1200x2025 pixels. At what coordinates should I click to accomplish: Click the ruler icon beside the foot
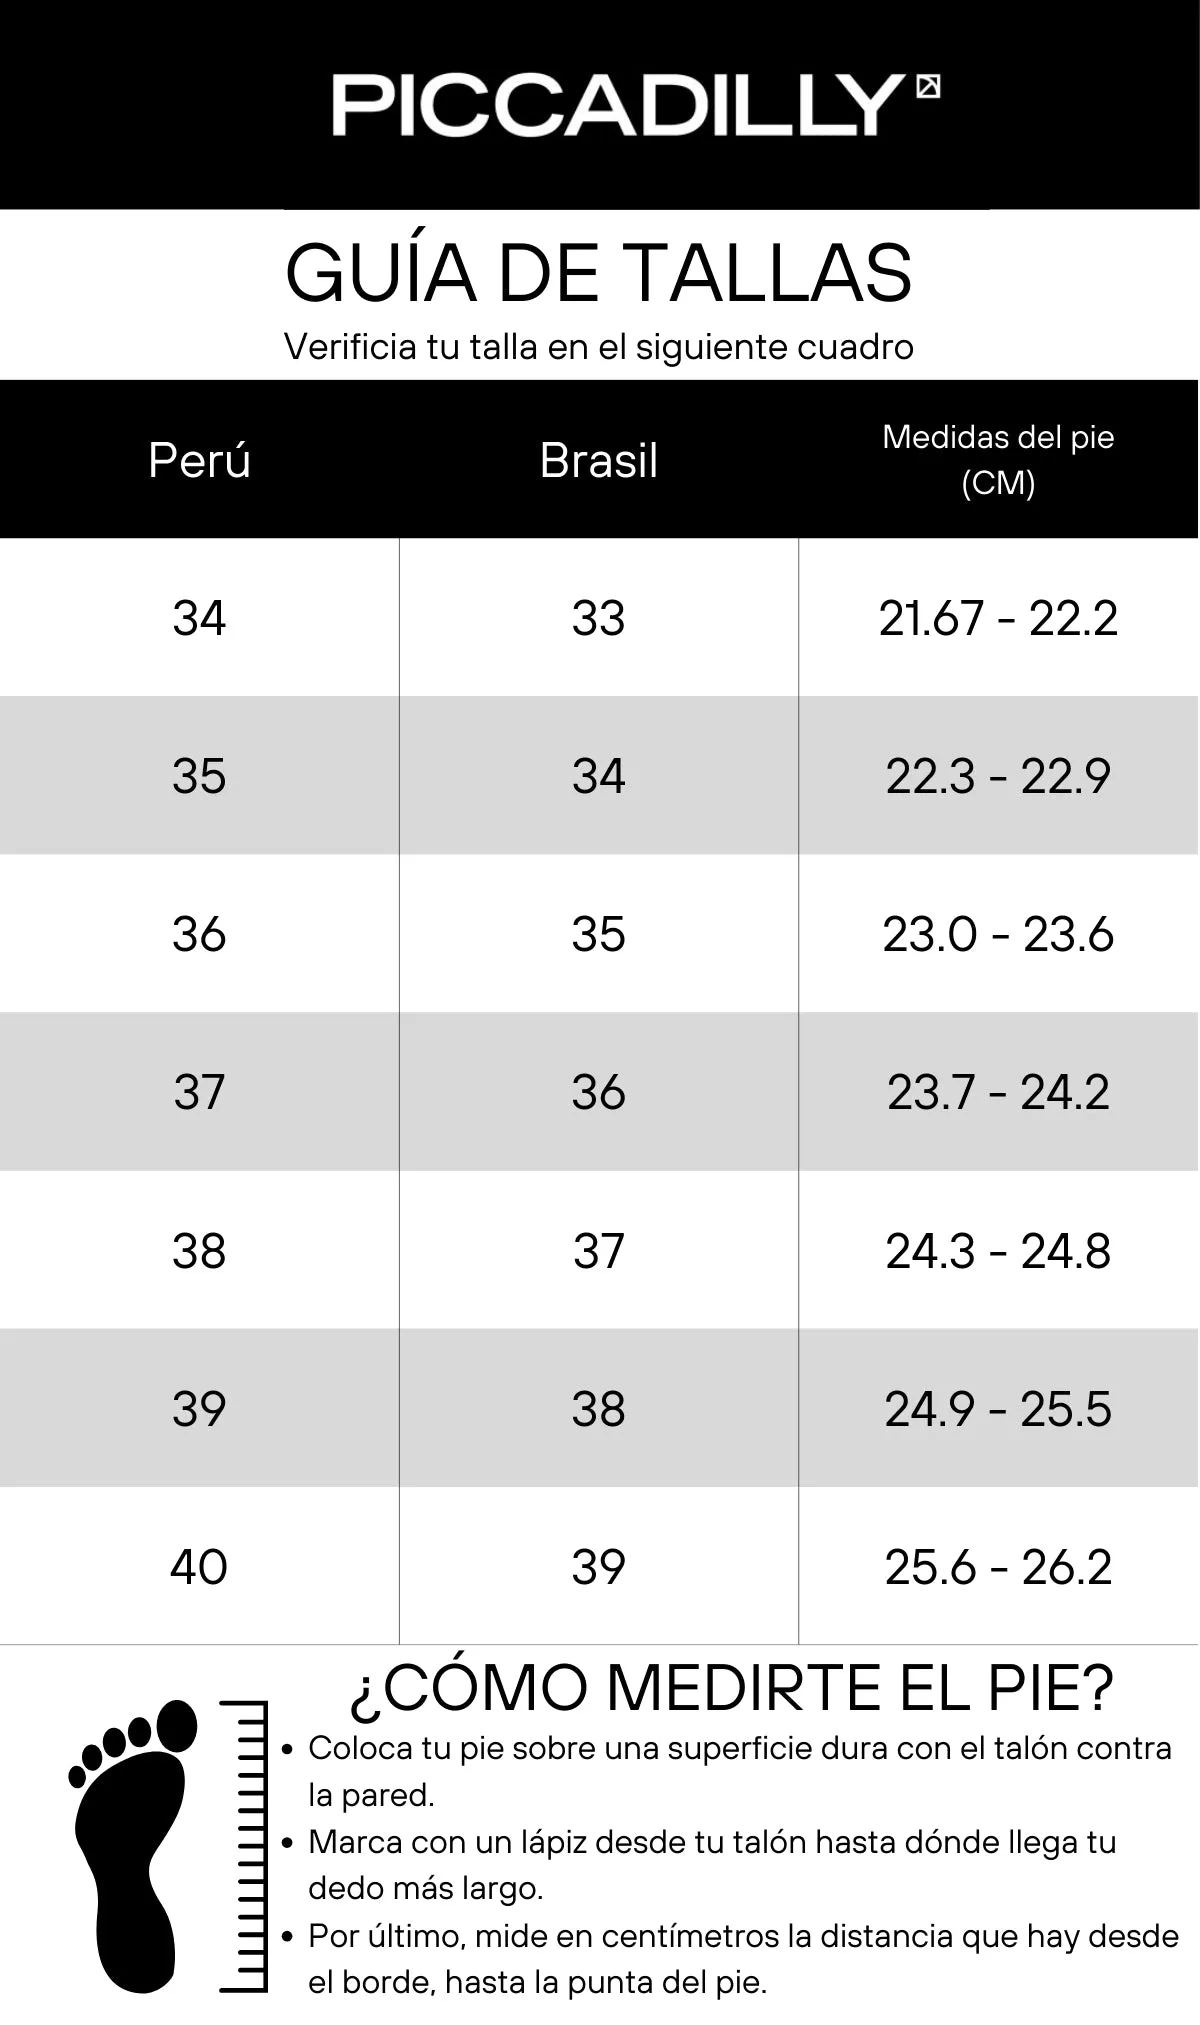click(x=244, y=1846)
